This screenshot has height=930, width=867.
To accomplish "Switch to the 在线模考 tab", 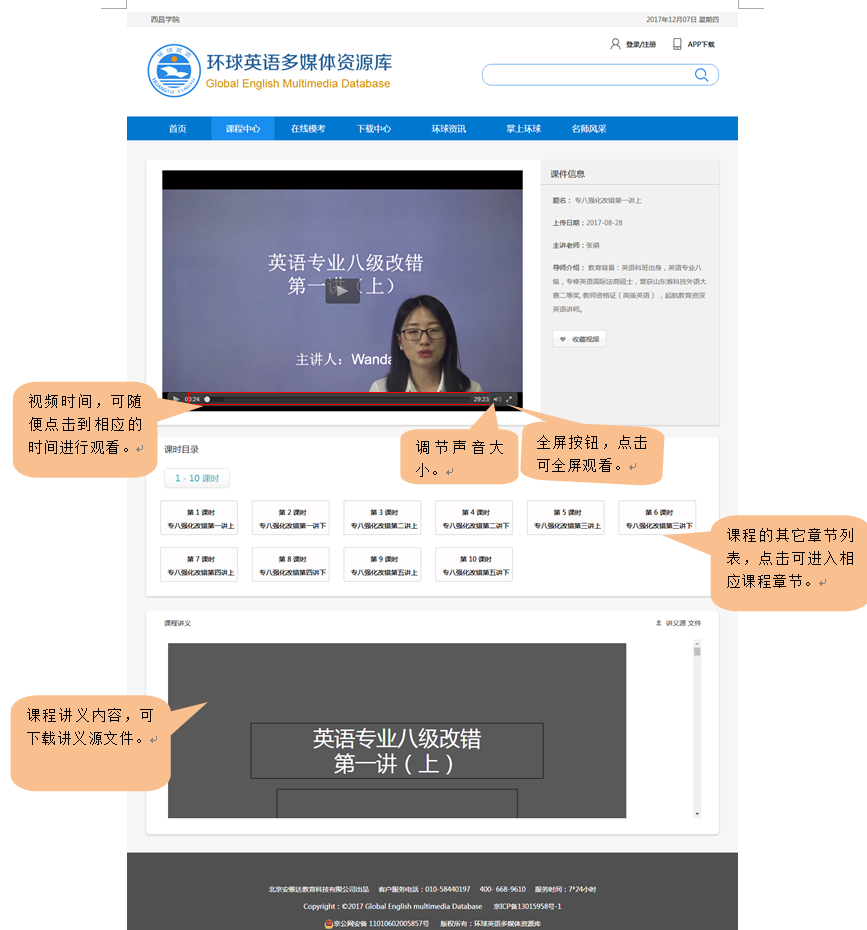I will click(x=308, y=129).
